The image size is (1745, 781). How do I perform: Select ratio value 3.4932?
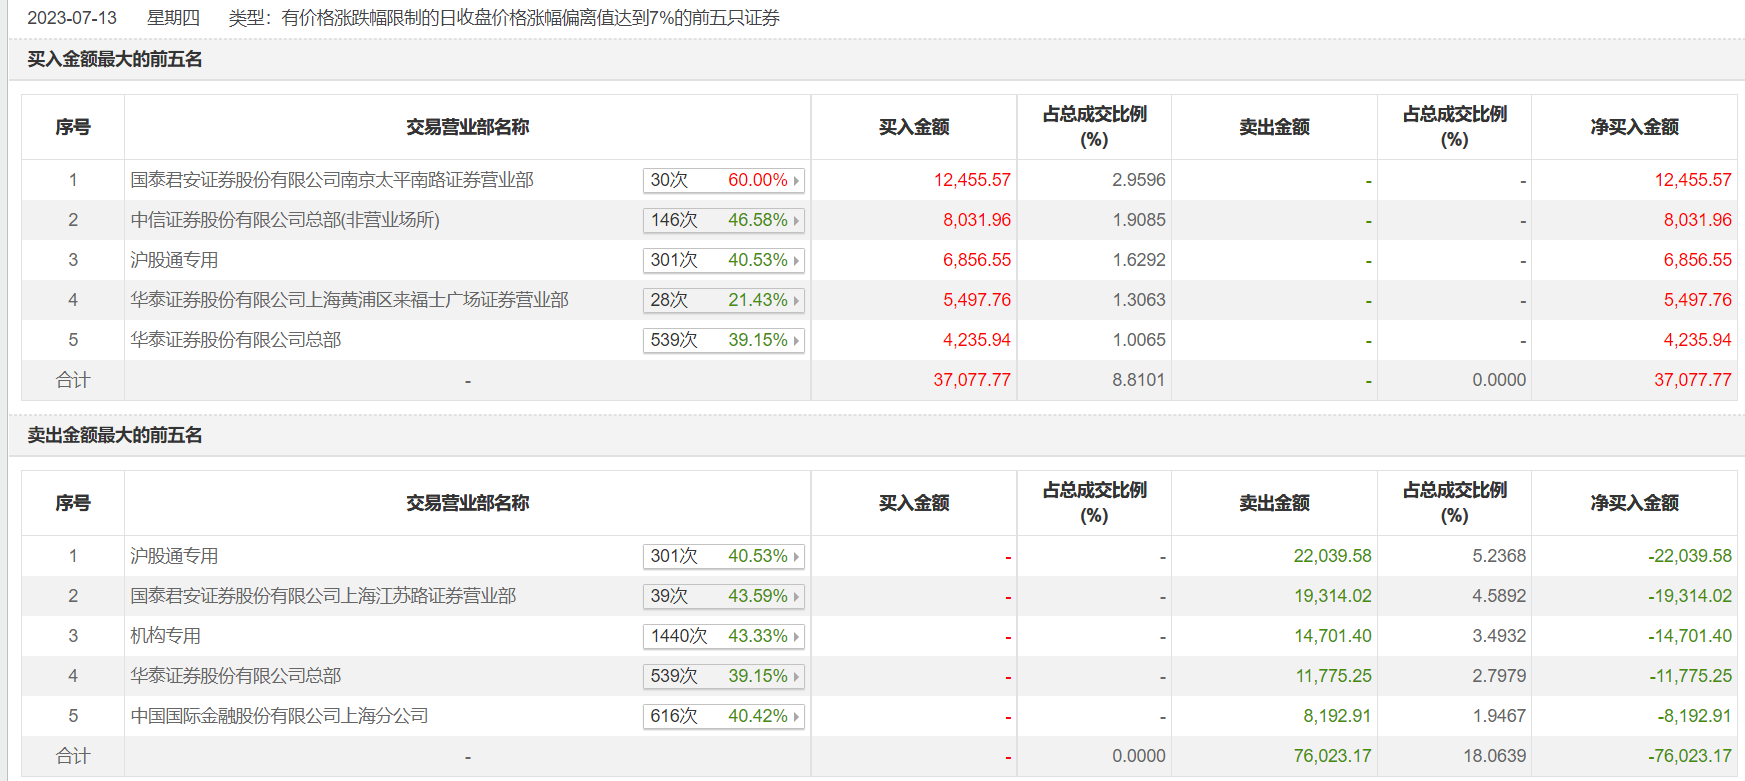click(1499, 636)
